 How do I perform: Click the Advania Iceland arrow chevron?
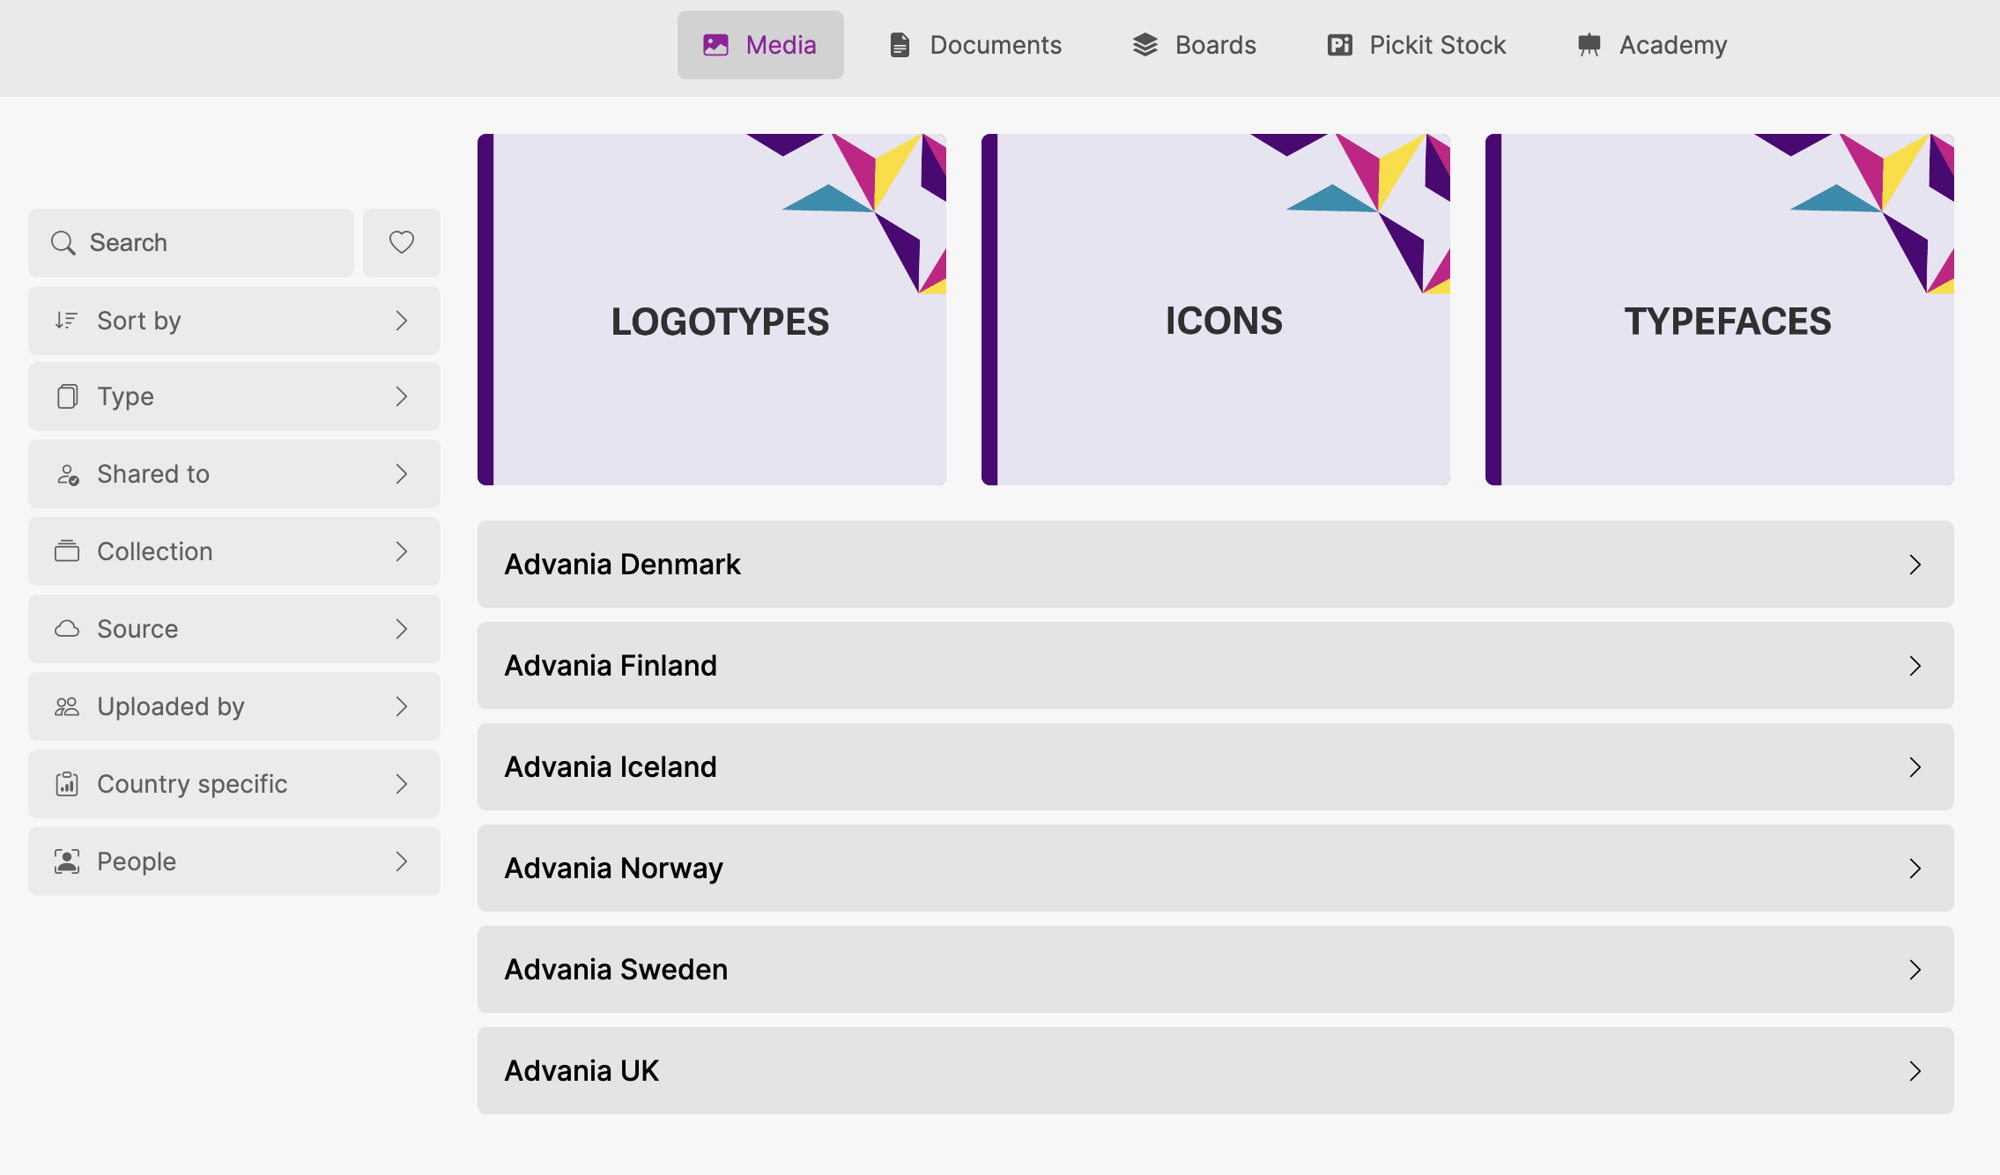1915,767
